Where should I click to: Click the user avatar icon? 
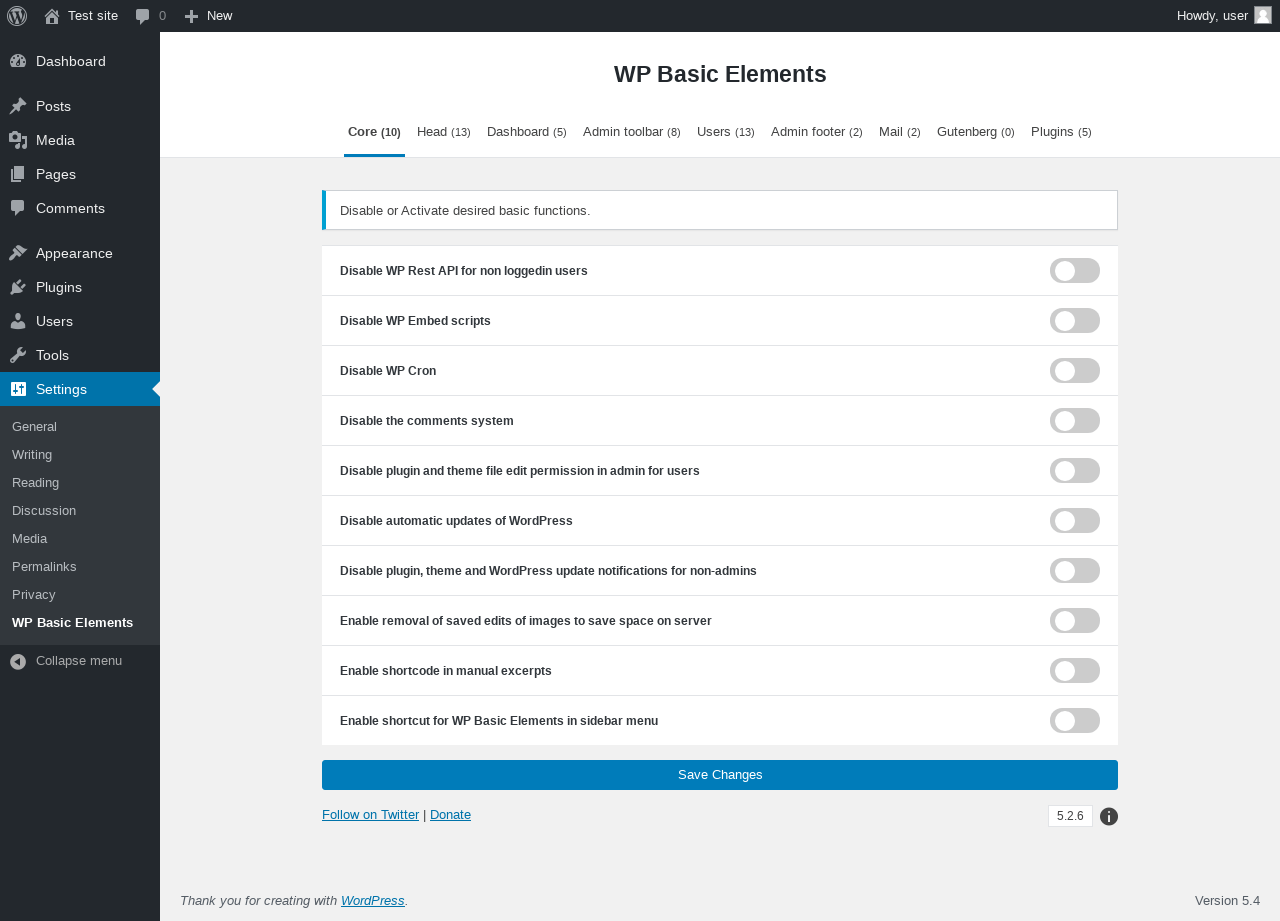pyautogui.click(x=1263, y=15)
